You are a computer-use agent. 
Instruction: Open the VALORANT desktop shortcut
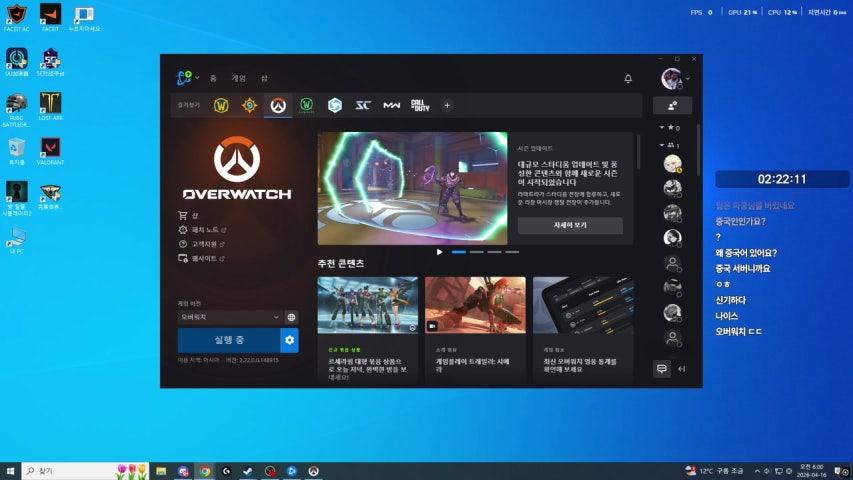tap(51, 151)
